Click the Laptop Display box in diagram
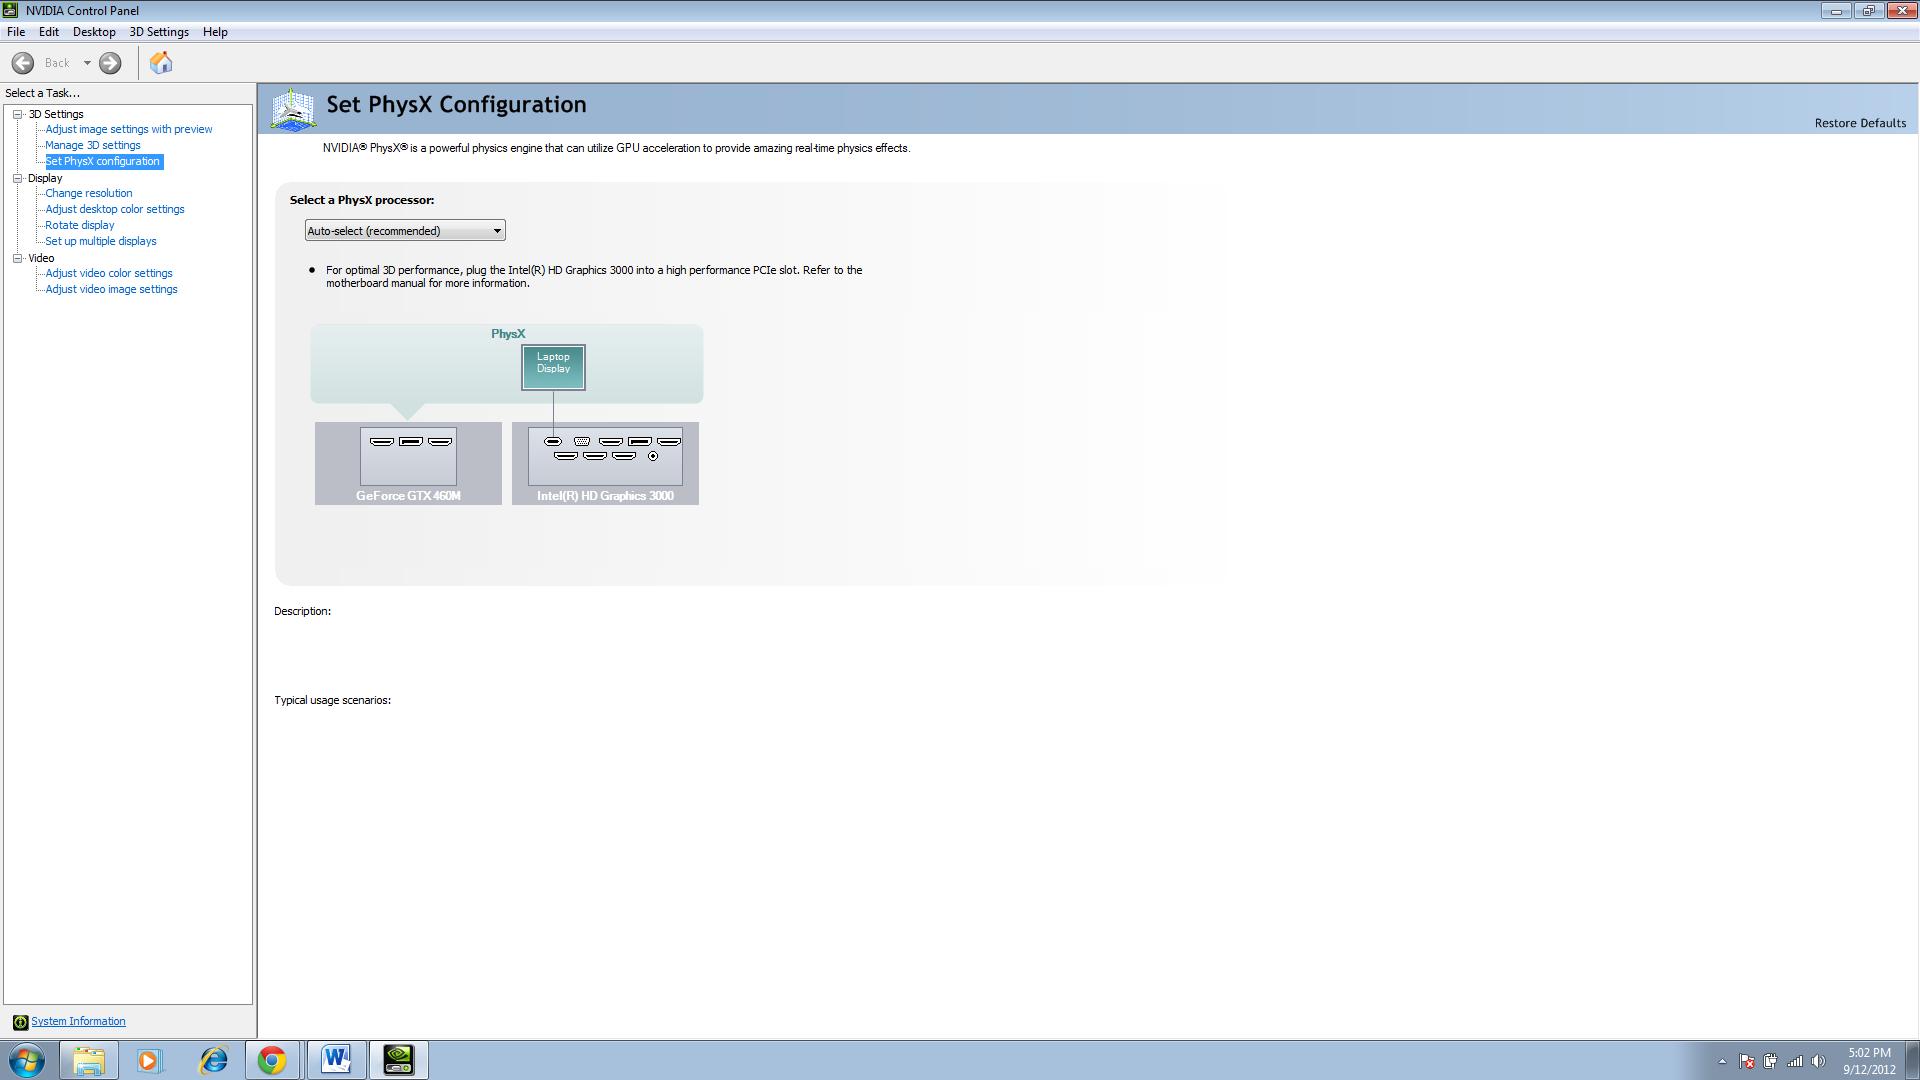 pos(553,367)
